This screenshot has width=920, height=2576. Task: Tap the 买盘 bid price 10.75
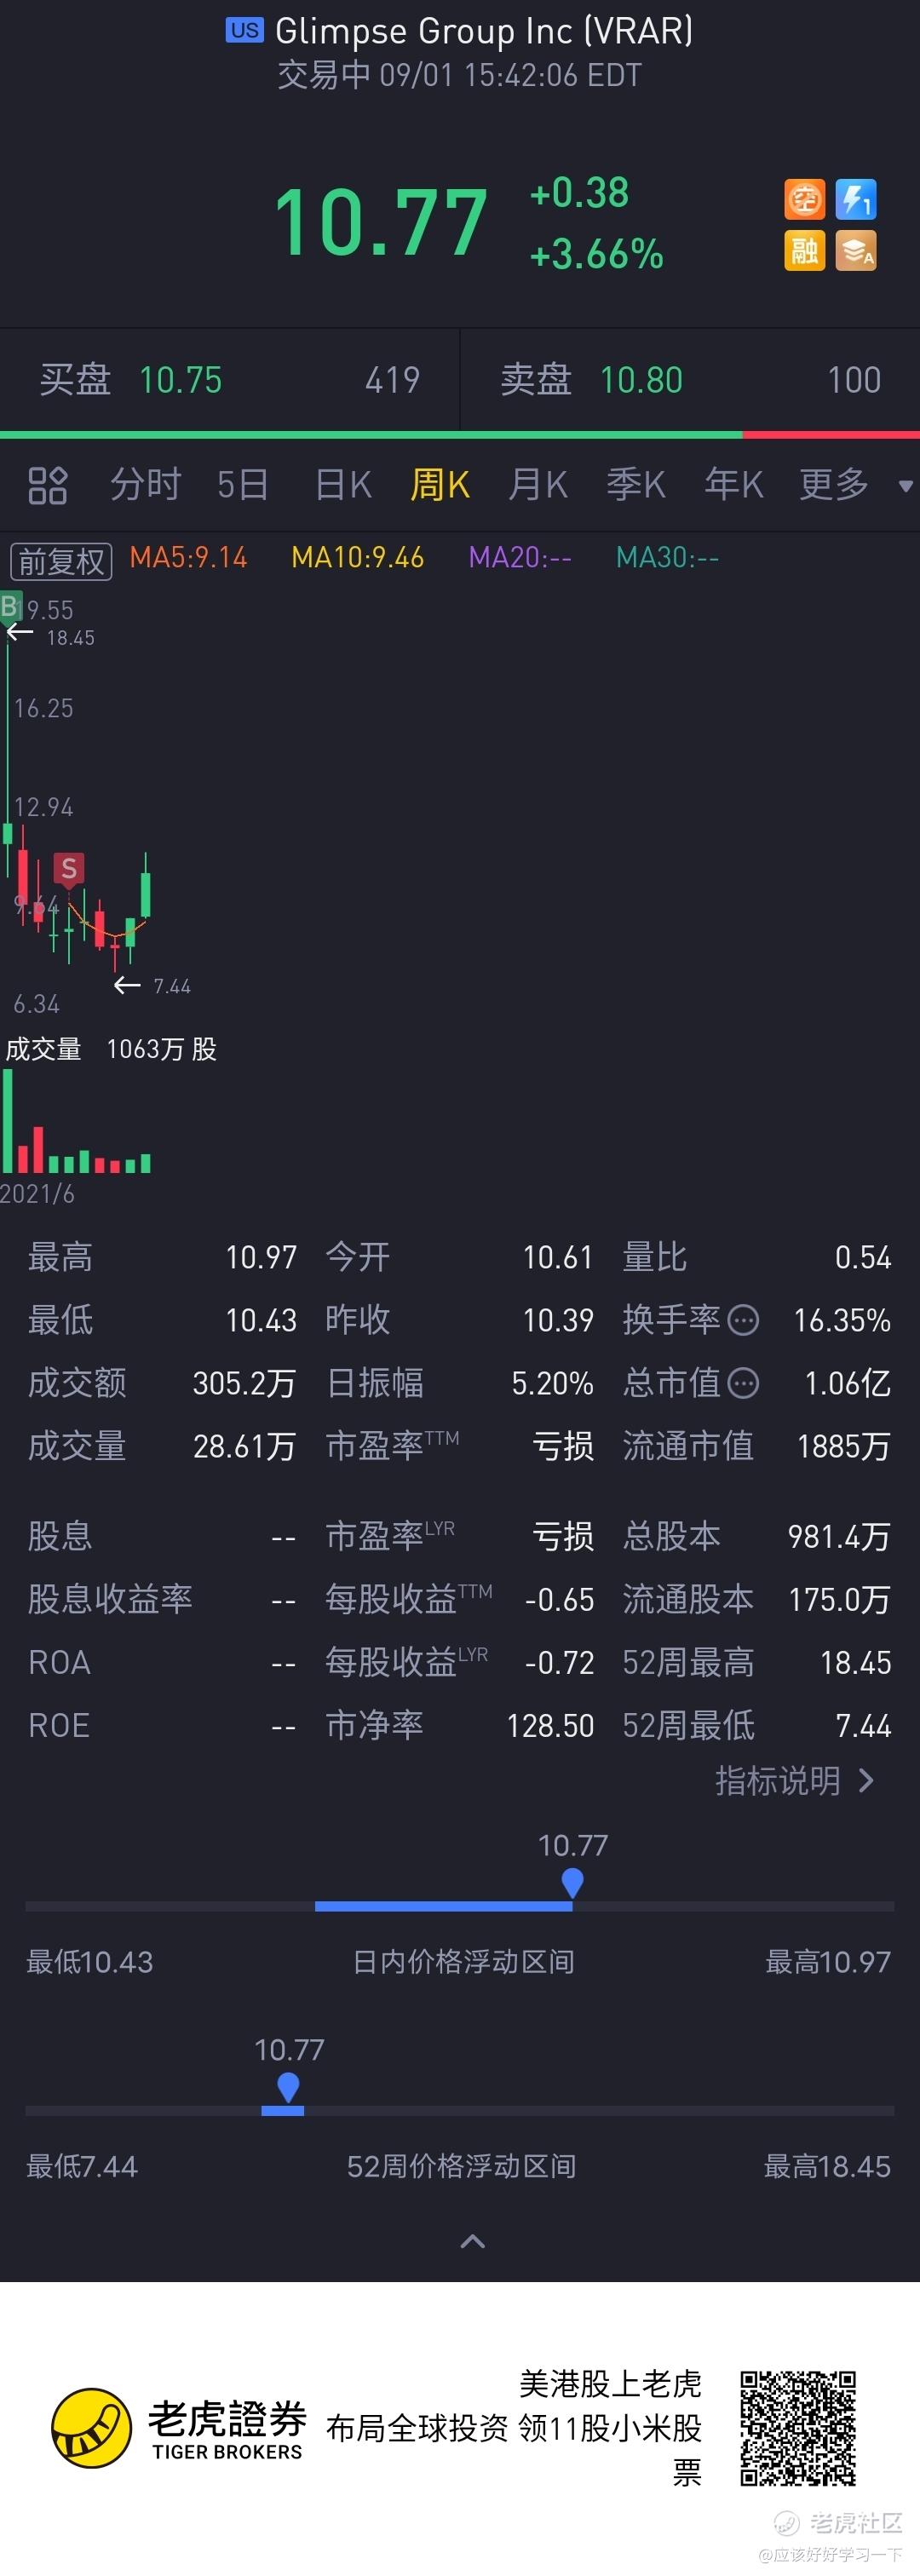pyautogui.click(x=180, y=380)
